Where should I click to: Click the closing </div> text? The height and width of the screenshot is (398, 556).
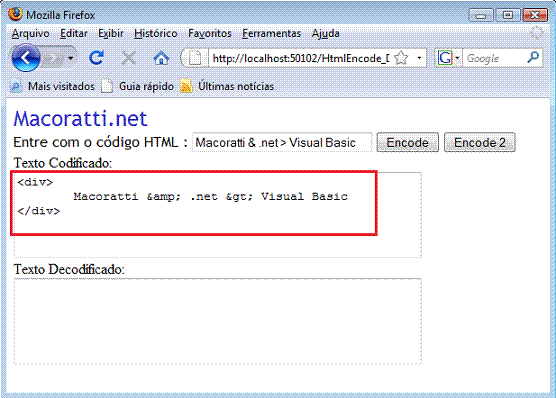pyautogui.click(x=39, y=211)
